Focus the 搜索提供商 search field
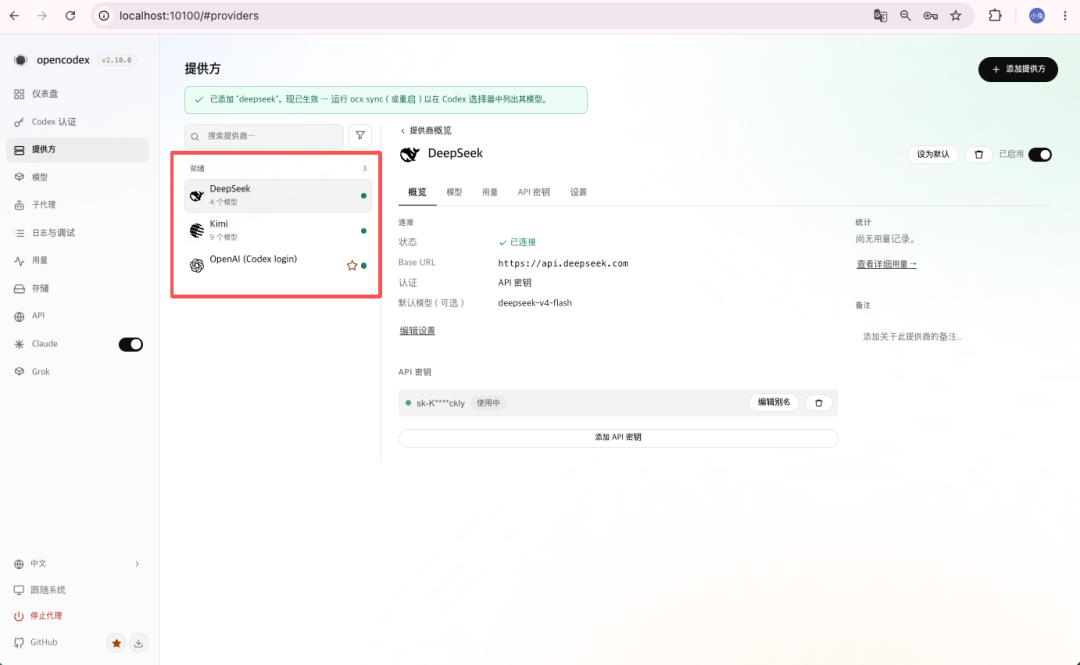Image resolution: width=1080 pixels, height=665 pixels. pyautogui.click(x=264, y=136)
